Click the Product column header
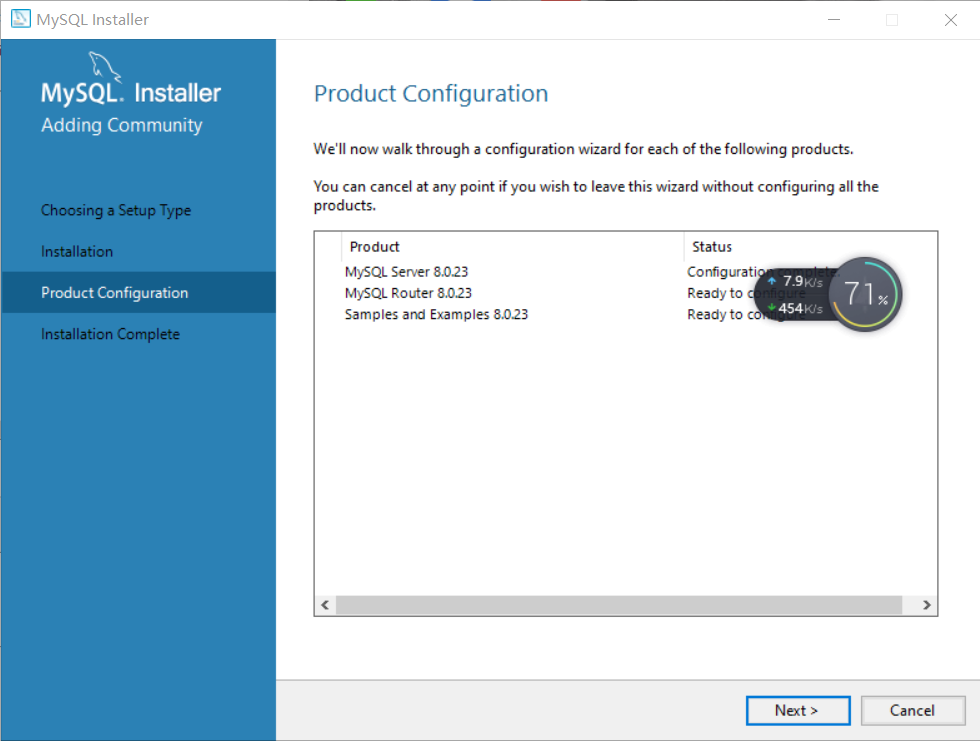 [375, 246]
